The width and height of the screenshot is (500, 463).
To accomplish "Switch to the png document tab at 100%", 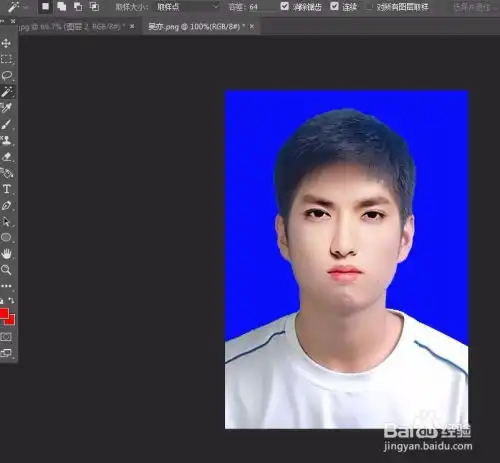I will (201, 27).
